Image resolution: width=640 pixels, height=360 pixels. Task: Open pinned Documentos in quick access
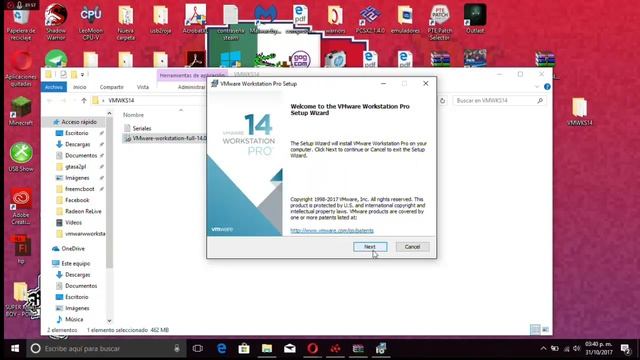(x=81, y=155)
